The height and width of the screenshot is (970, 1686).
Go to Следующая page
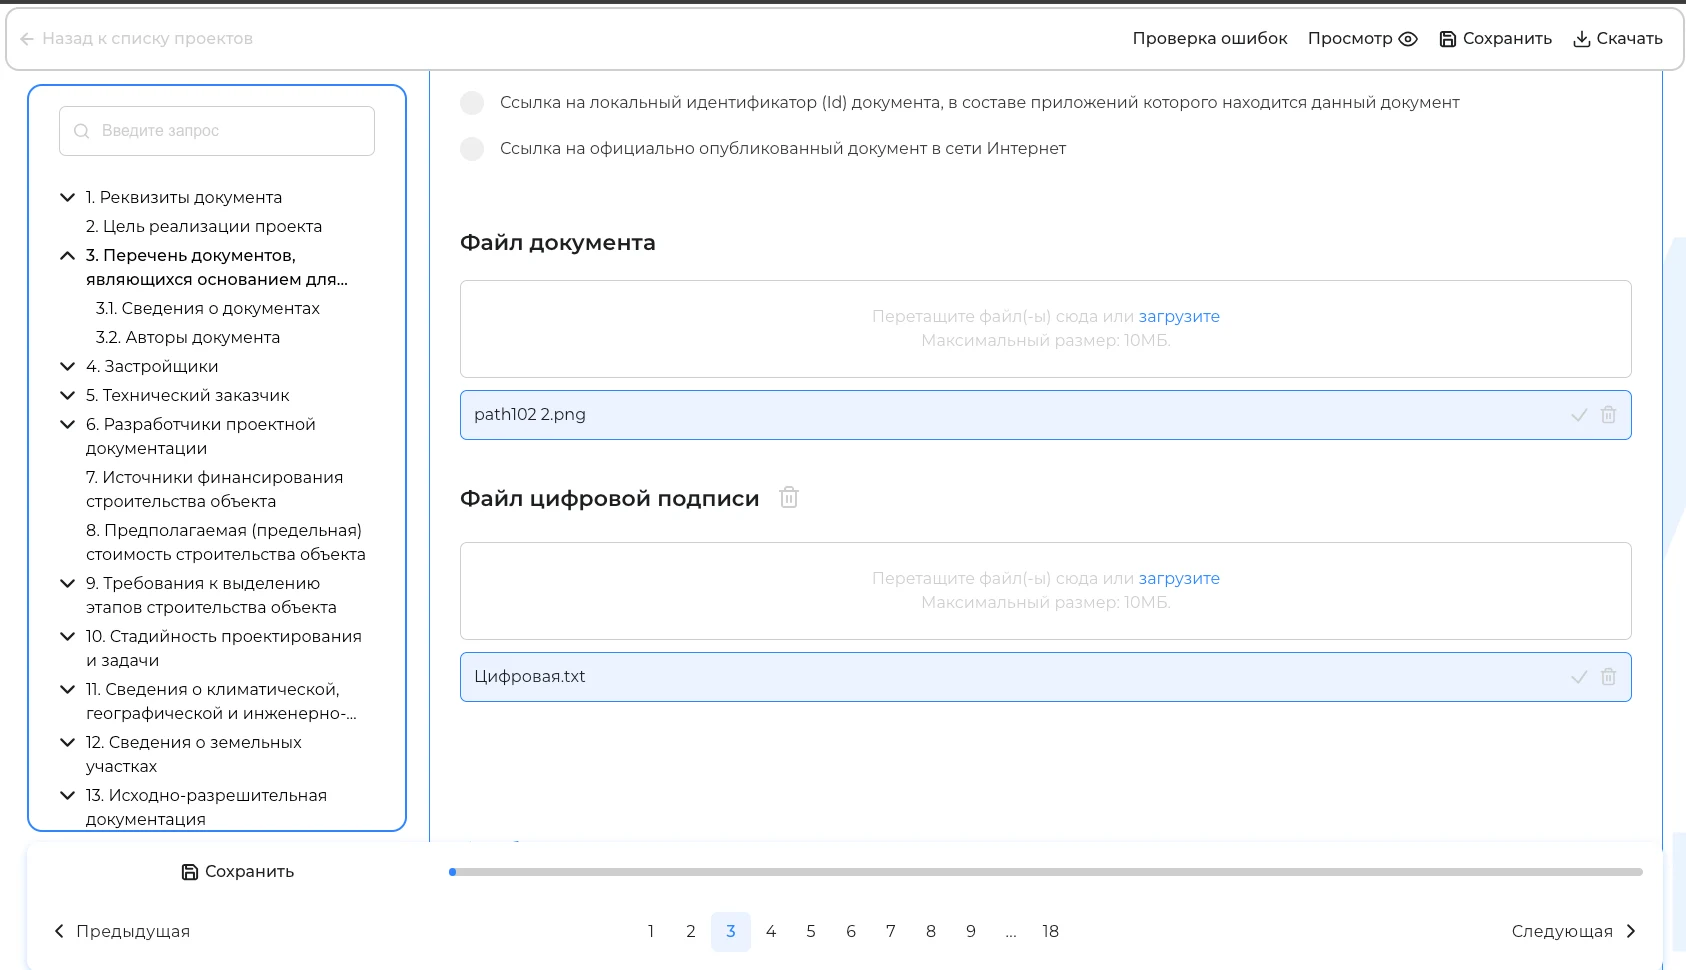(1574, 931)
